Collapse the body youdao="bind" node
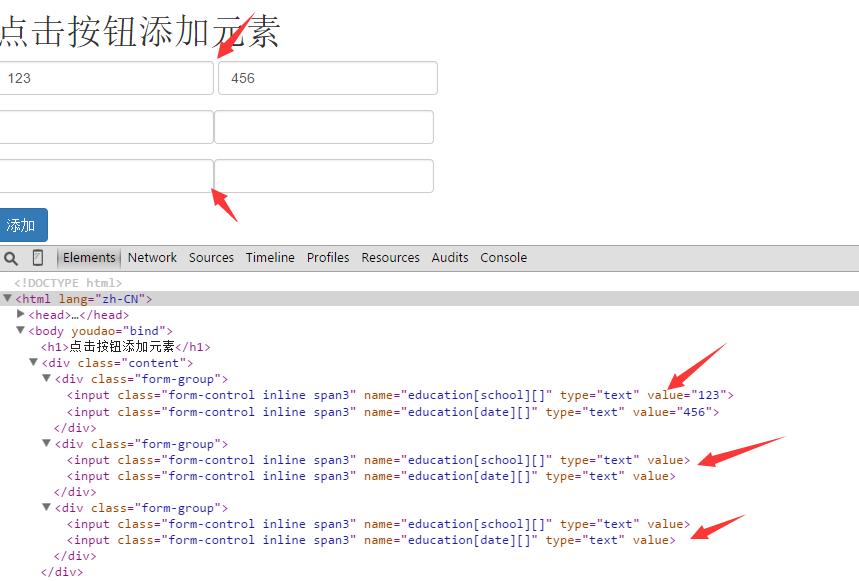Viewport: 859px width, 581px height. pos(20,330)
